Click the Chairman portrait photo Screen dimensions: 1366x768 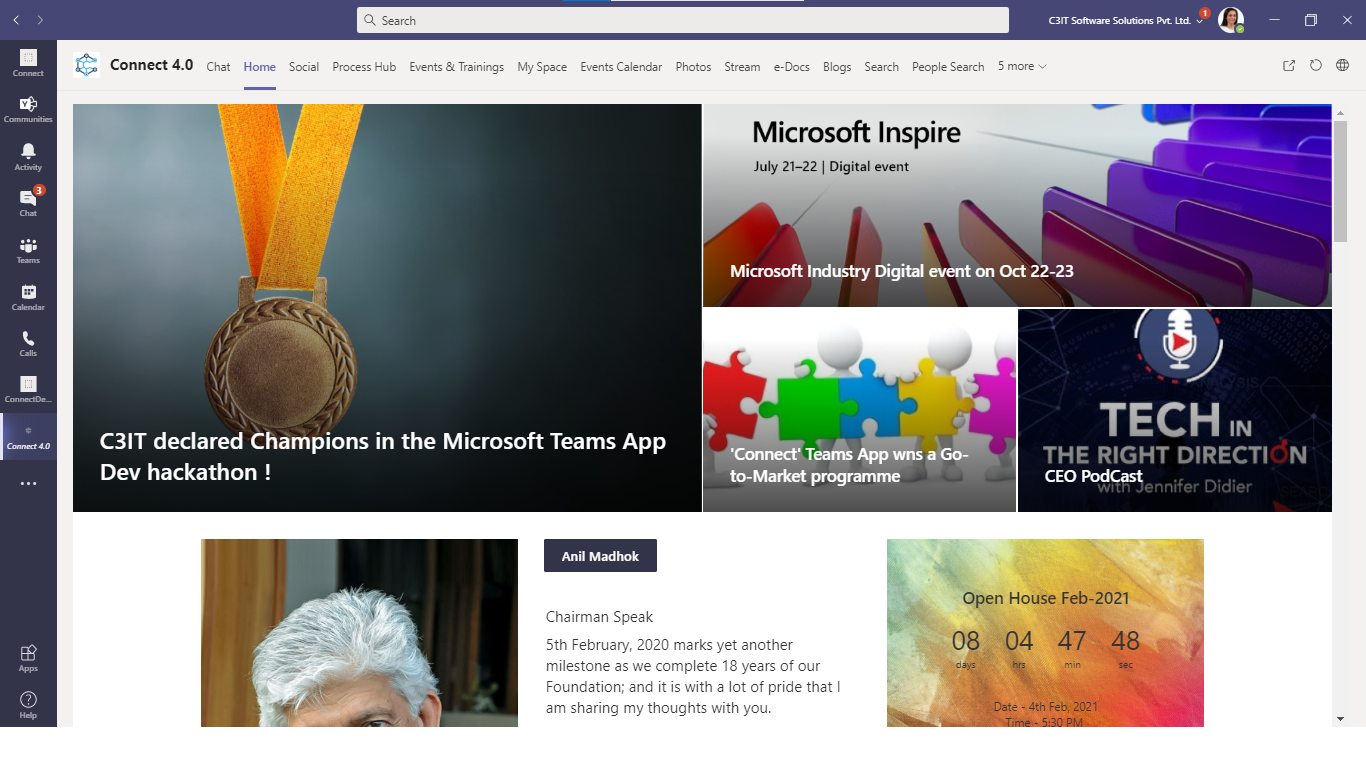click(359, 633)
